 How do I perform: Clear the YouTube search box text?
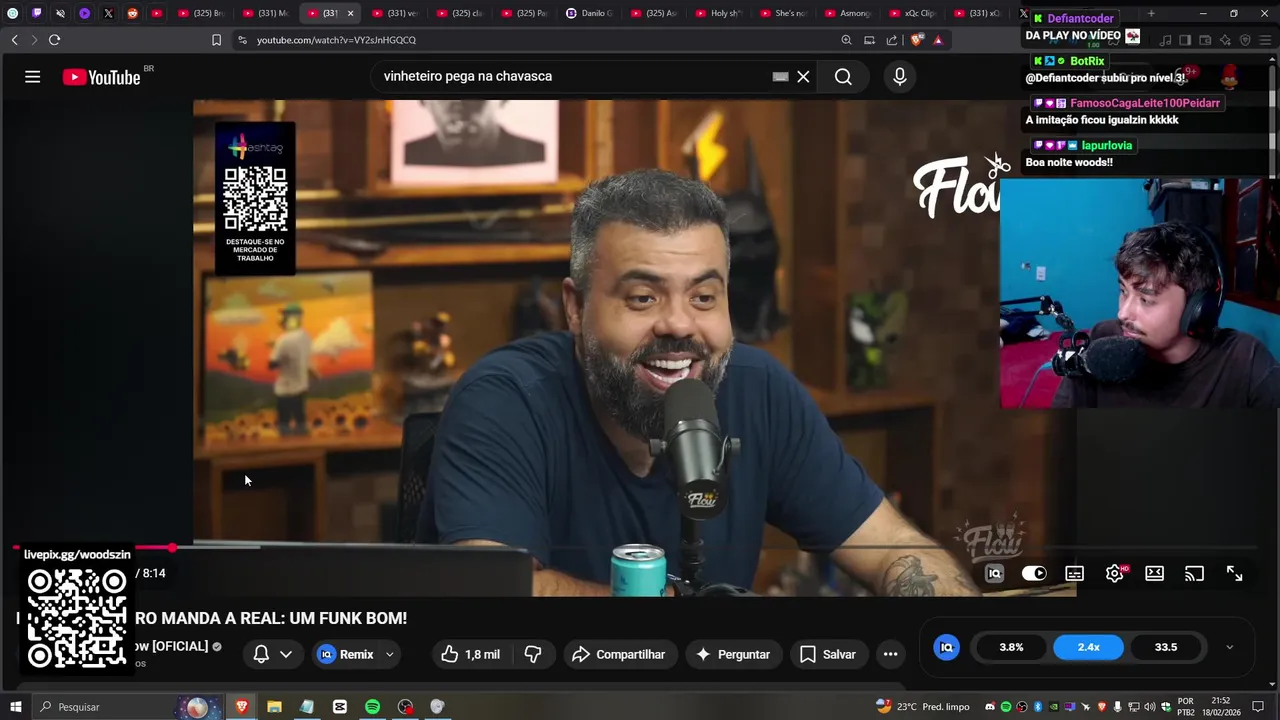tap(803, 76)
